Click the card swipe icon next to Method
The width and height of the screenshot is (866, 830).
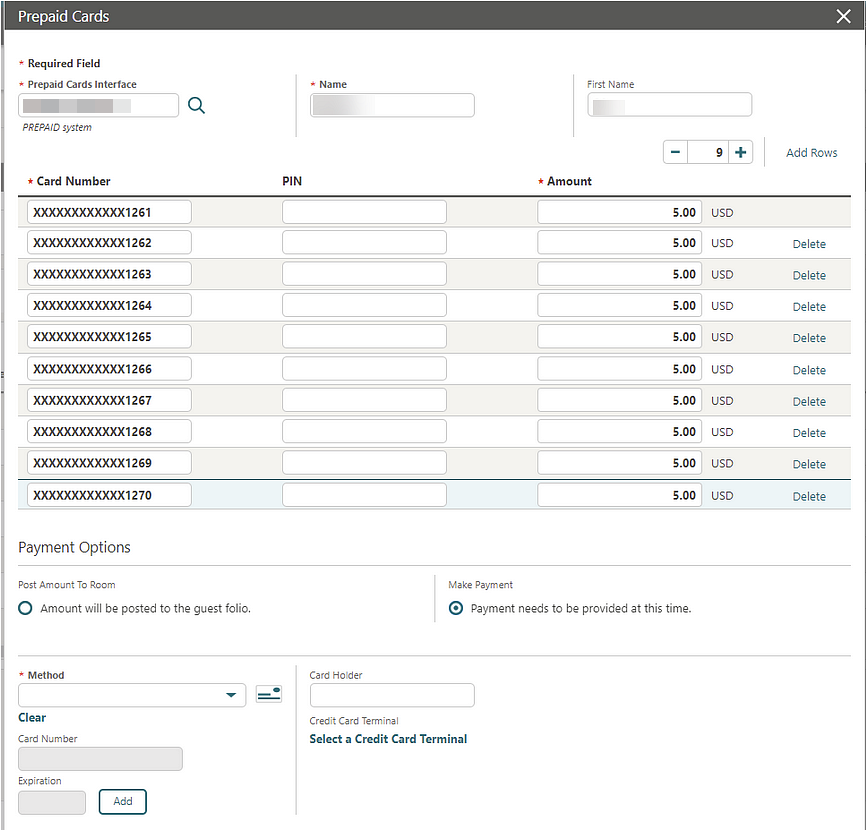click(x=269, y=694)
